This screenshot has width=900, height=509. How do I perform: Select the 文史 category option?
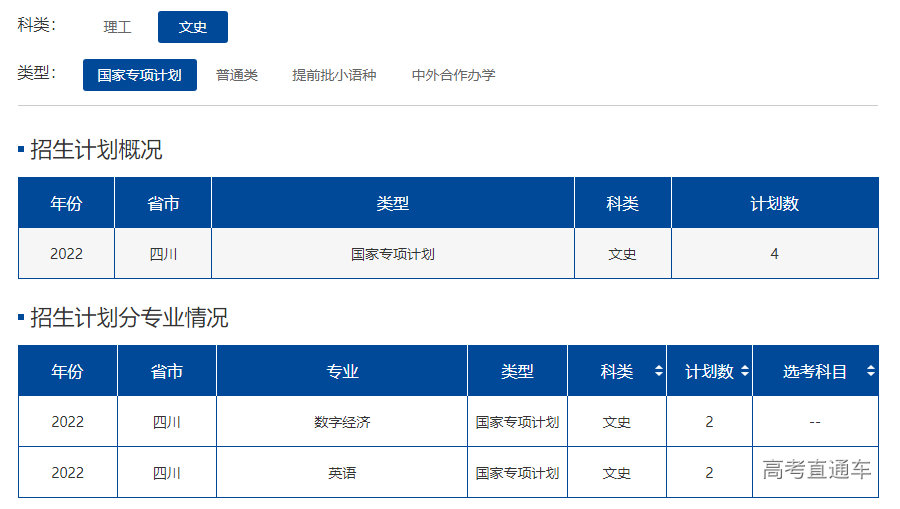[x=193, y=27]
